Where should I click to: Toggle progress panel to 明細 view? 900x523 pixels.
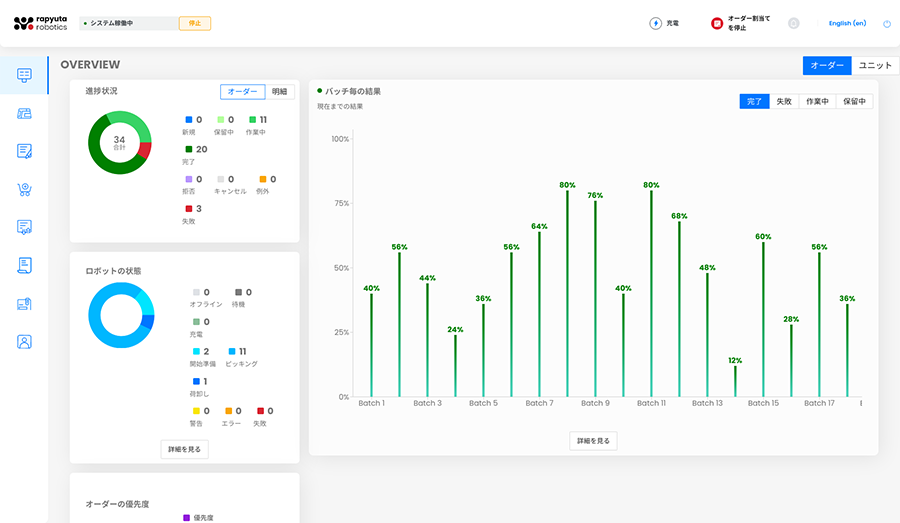click(279, 92)
